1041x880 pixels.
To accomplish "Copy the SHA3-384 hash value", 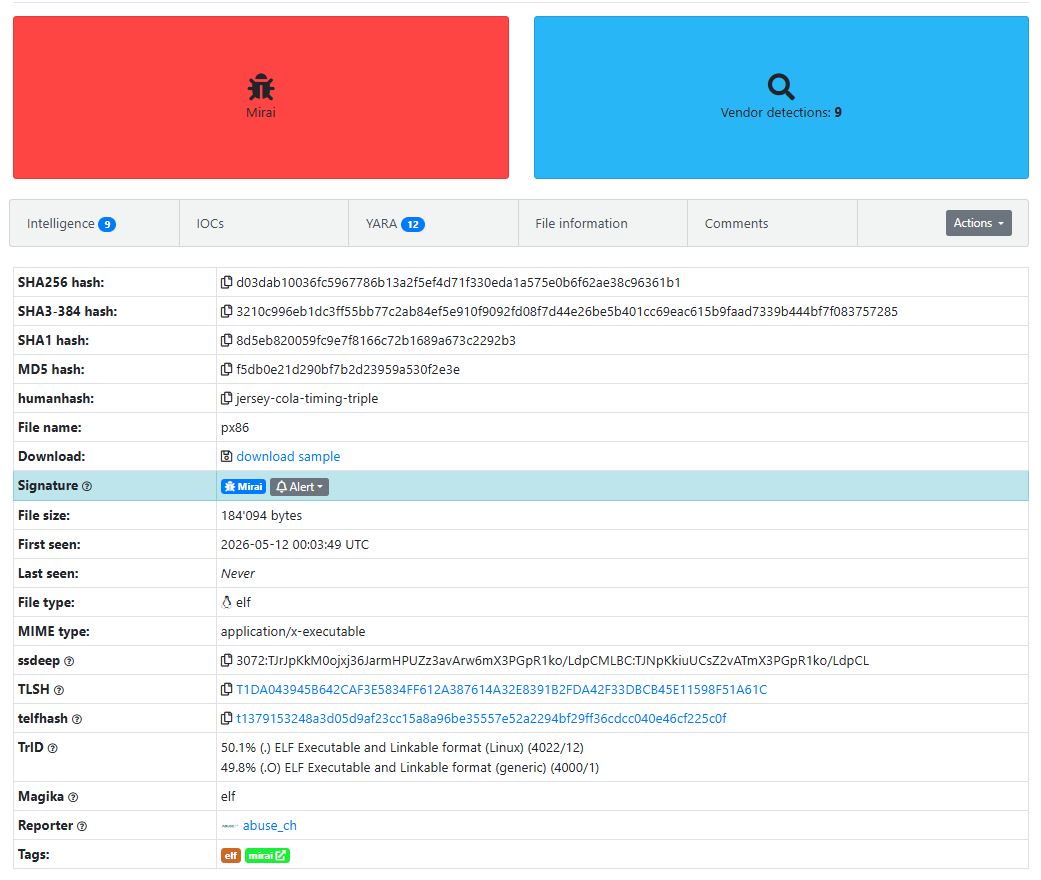I will [226, 311].
